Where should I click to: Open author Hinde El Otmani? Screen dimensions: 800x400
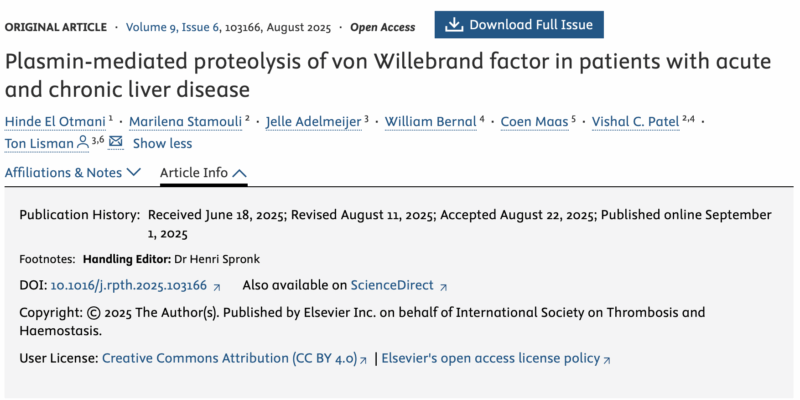[x=57, y=121]
